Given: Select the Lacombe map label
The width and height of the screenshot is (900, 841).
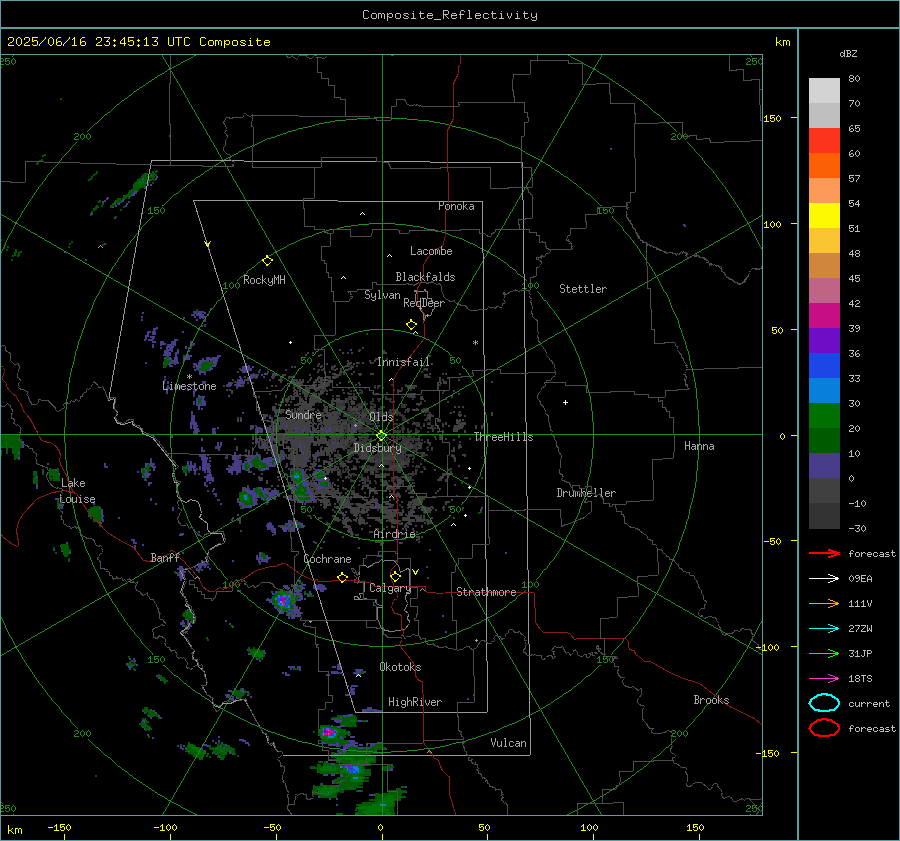Looking at the screenshot, I should point(431,251).
